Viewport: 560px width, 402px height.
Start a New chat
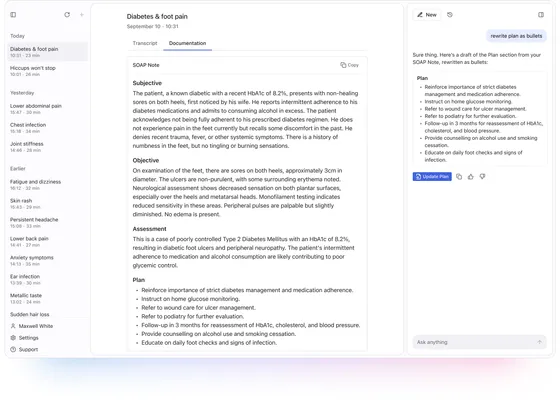427,15
